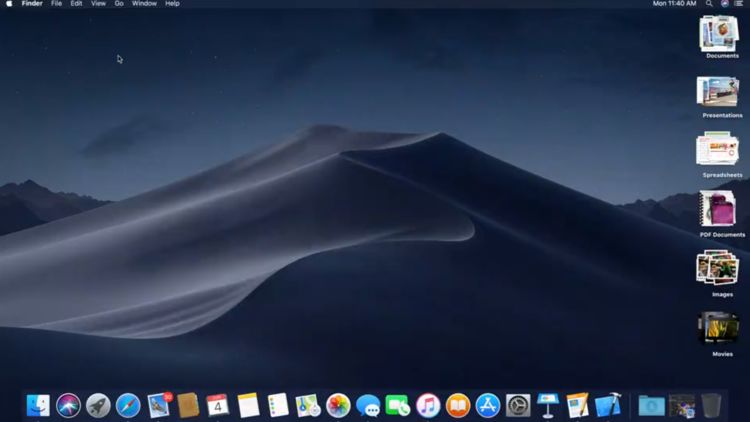Open the View menu
Screen dimensions: 750x422
(99, 4)
